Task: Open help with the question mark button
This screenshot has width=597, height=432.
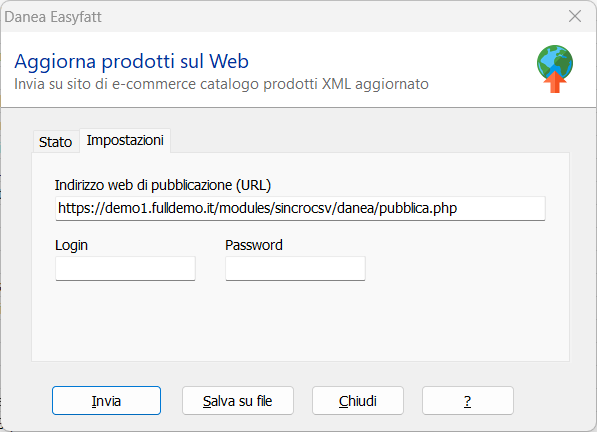Action: pos(468,401)
